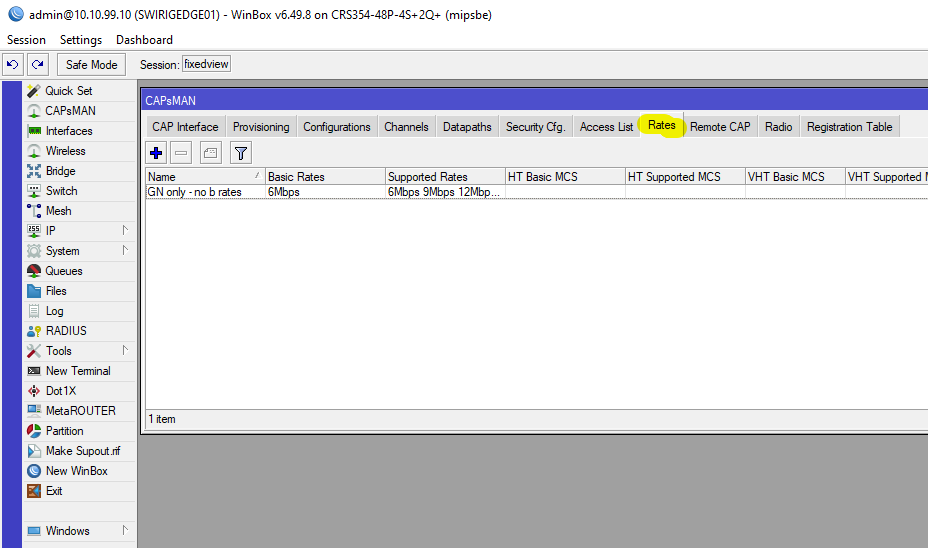Switch to the Channels tab
Image resolution: width=928 pixels, height=548 pixels.
(x=406, y=127)
